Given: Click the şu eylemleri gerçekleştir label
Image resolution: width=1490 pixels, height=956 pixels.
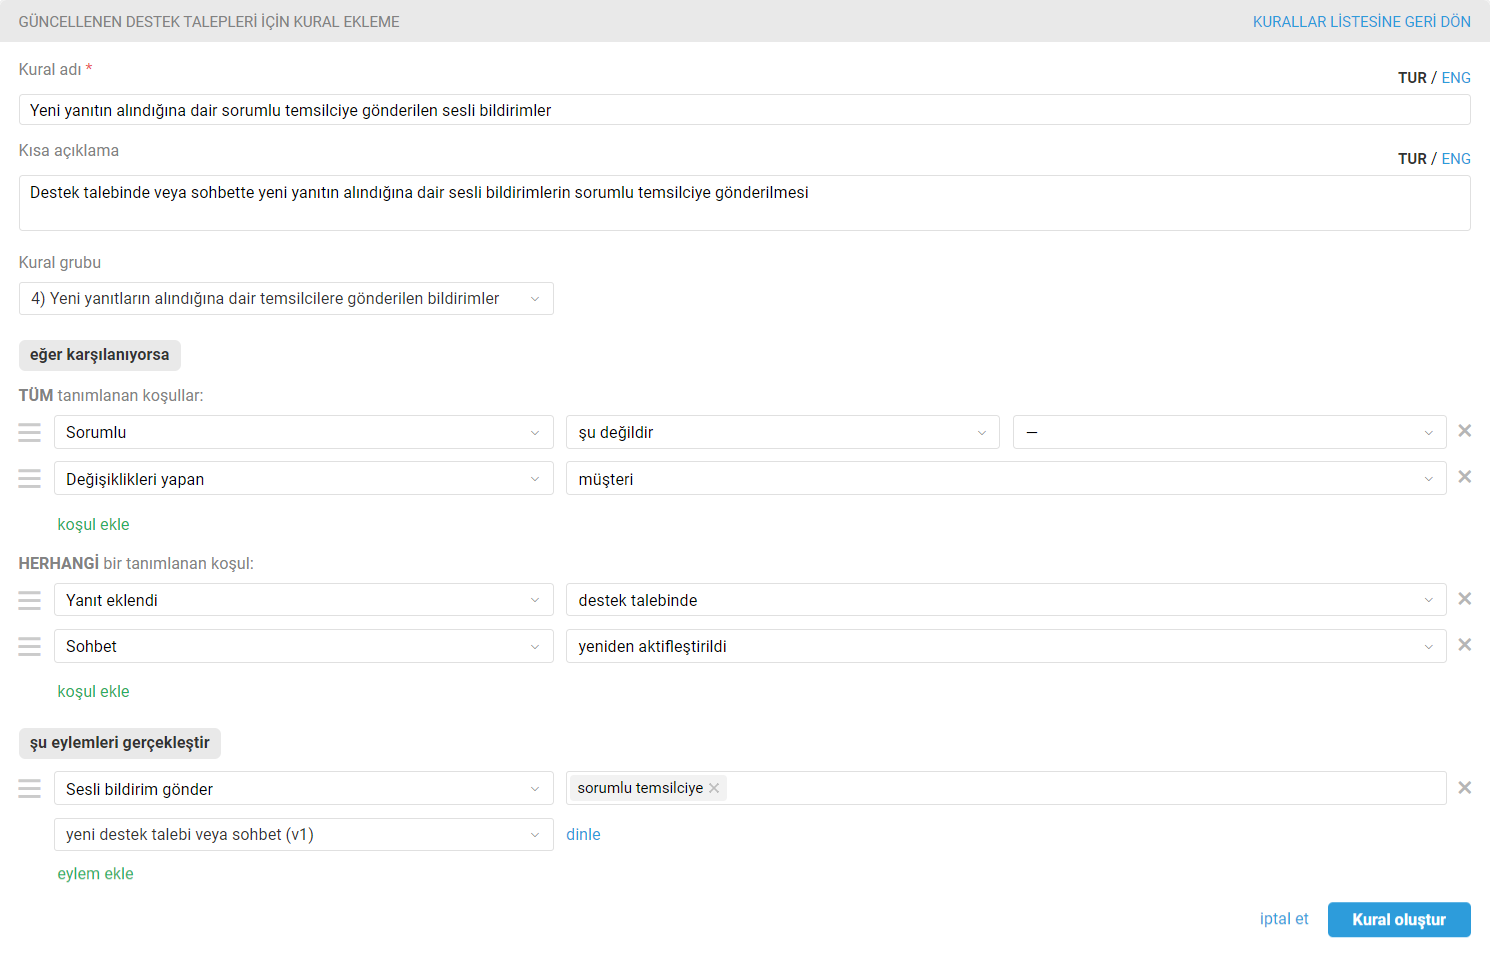Looking at the screenshot, I should click(120, 743).
